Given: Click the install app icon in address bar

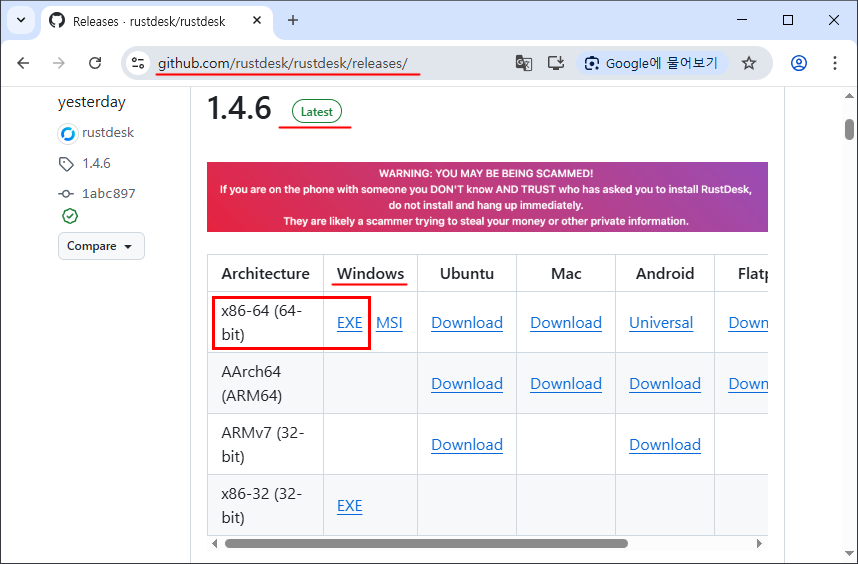Looking at the screenshot, I should (556, 63).
